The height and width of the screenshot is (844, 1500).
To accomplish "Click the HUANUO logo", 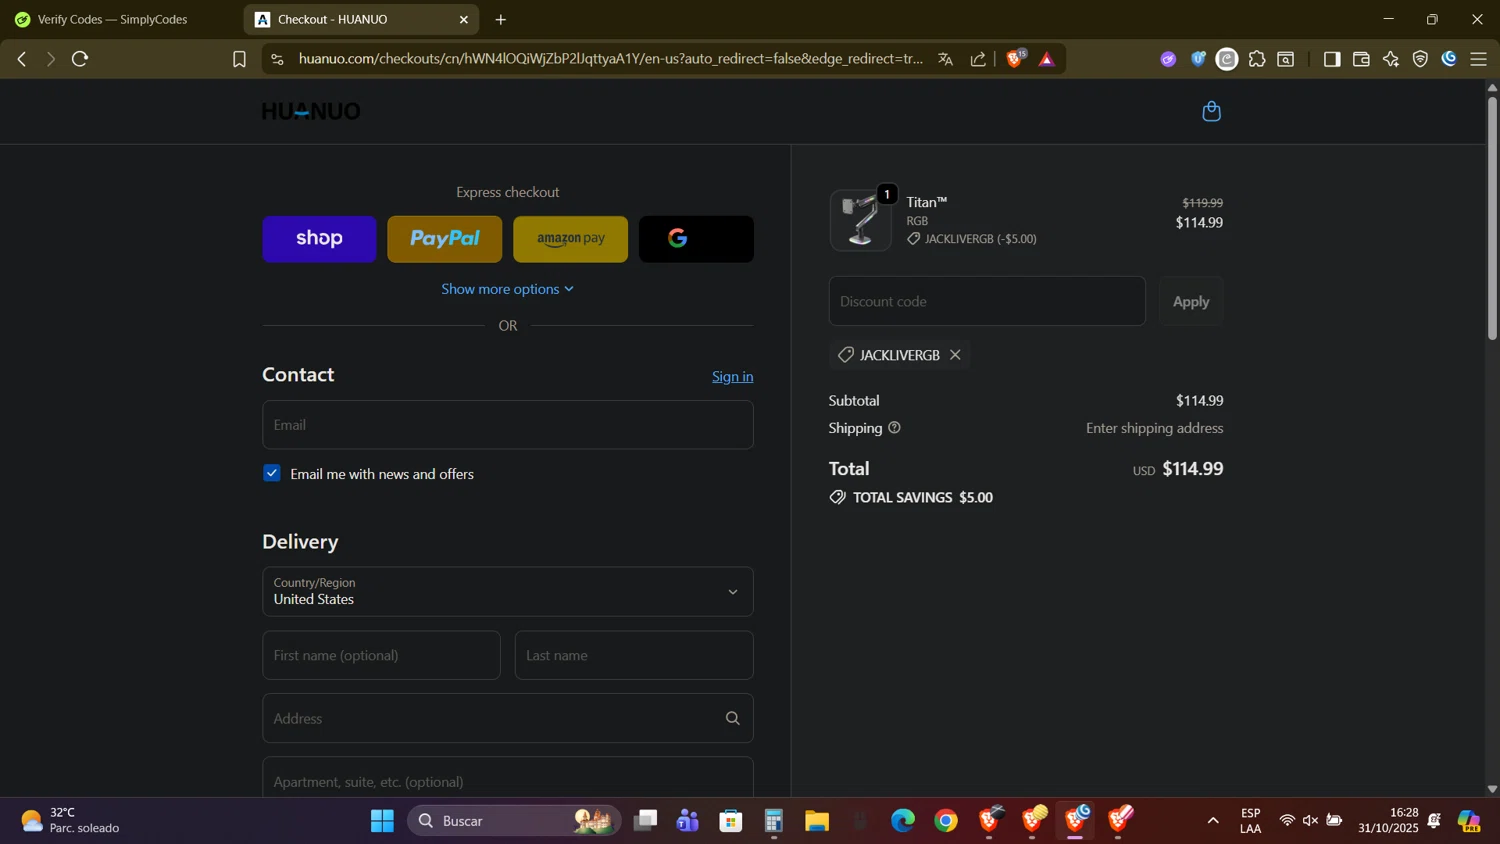I will click(x=311, y=111).
